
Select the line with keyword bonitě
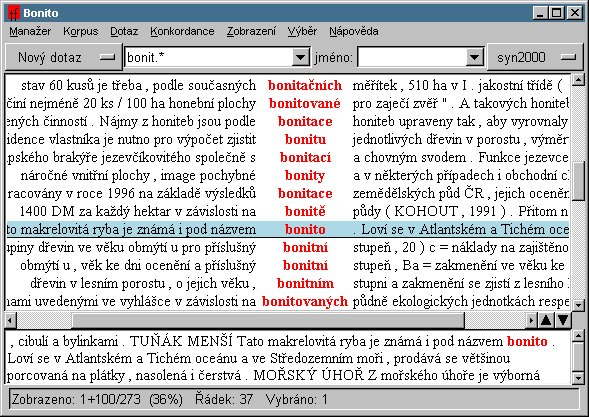(x=288, y=212)
